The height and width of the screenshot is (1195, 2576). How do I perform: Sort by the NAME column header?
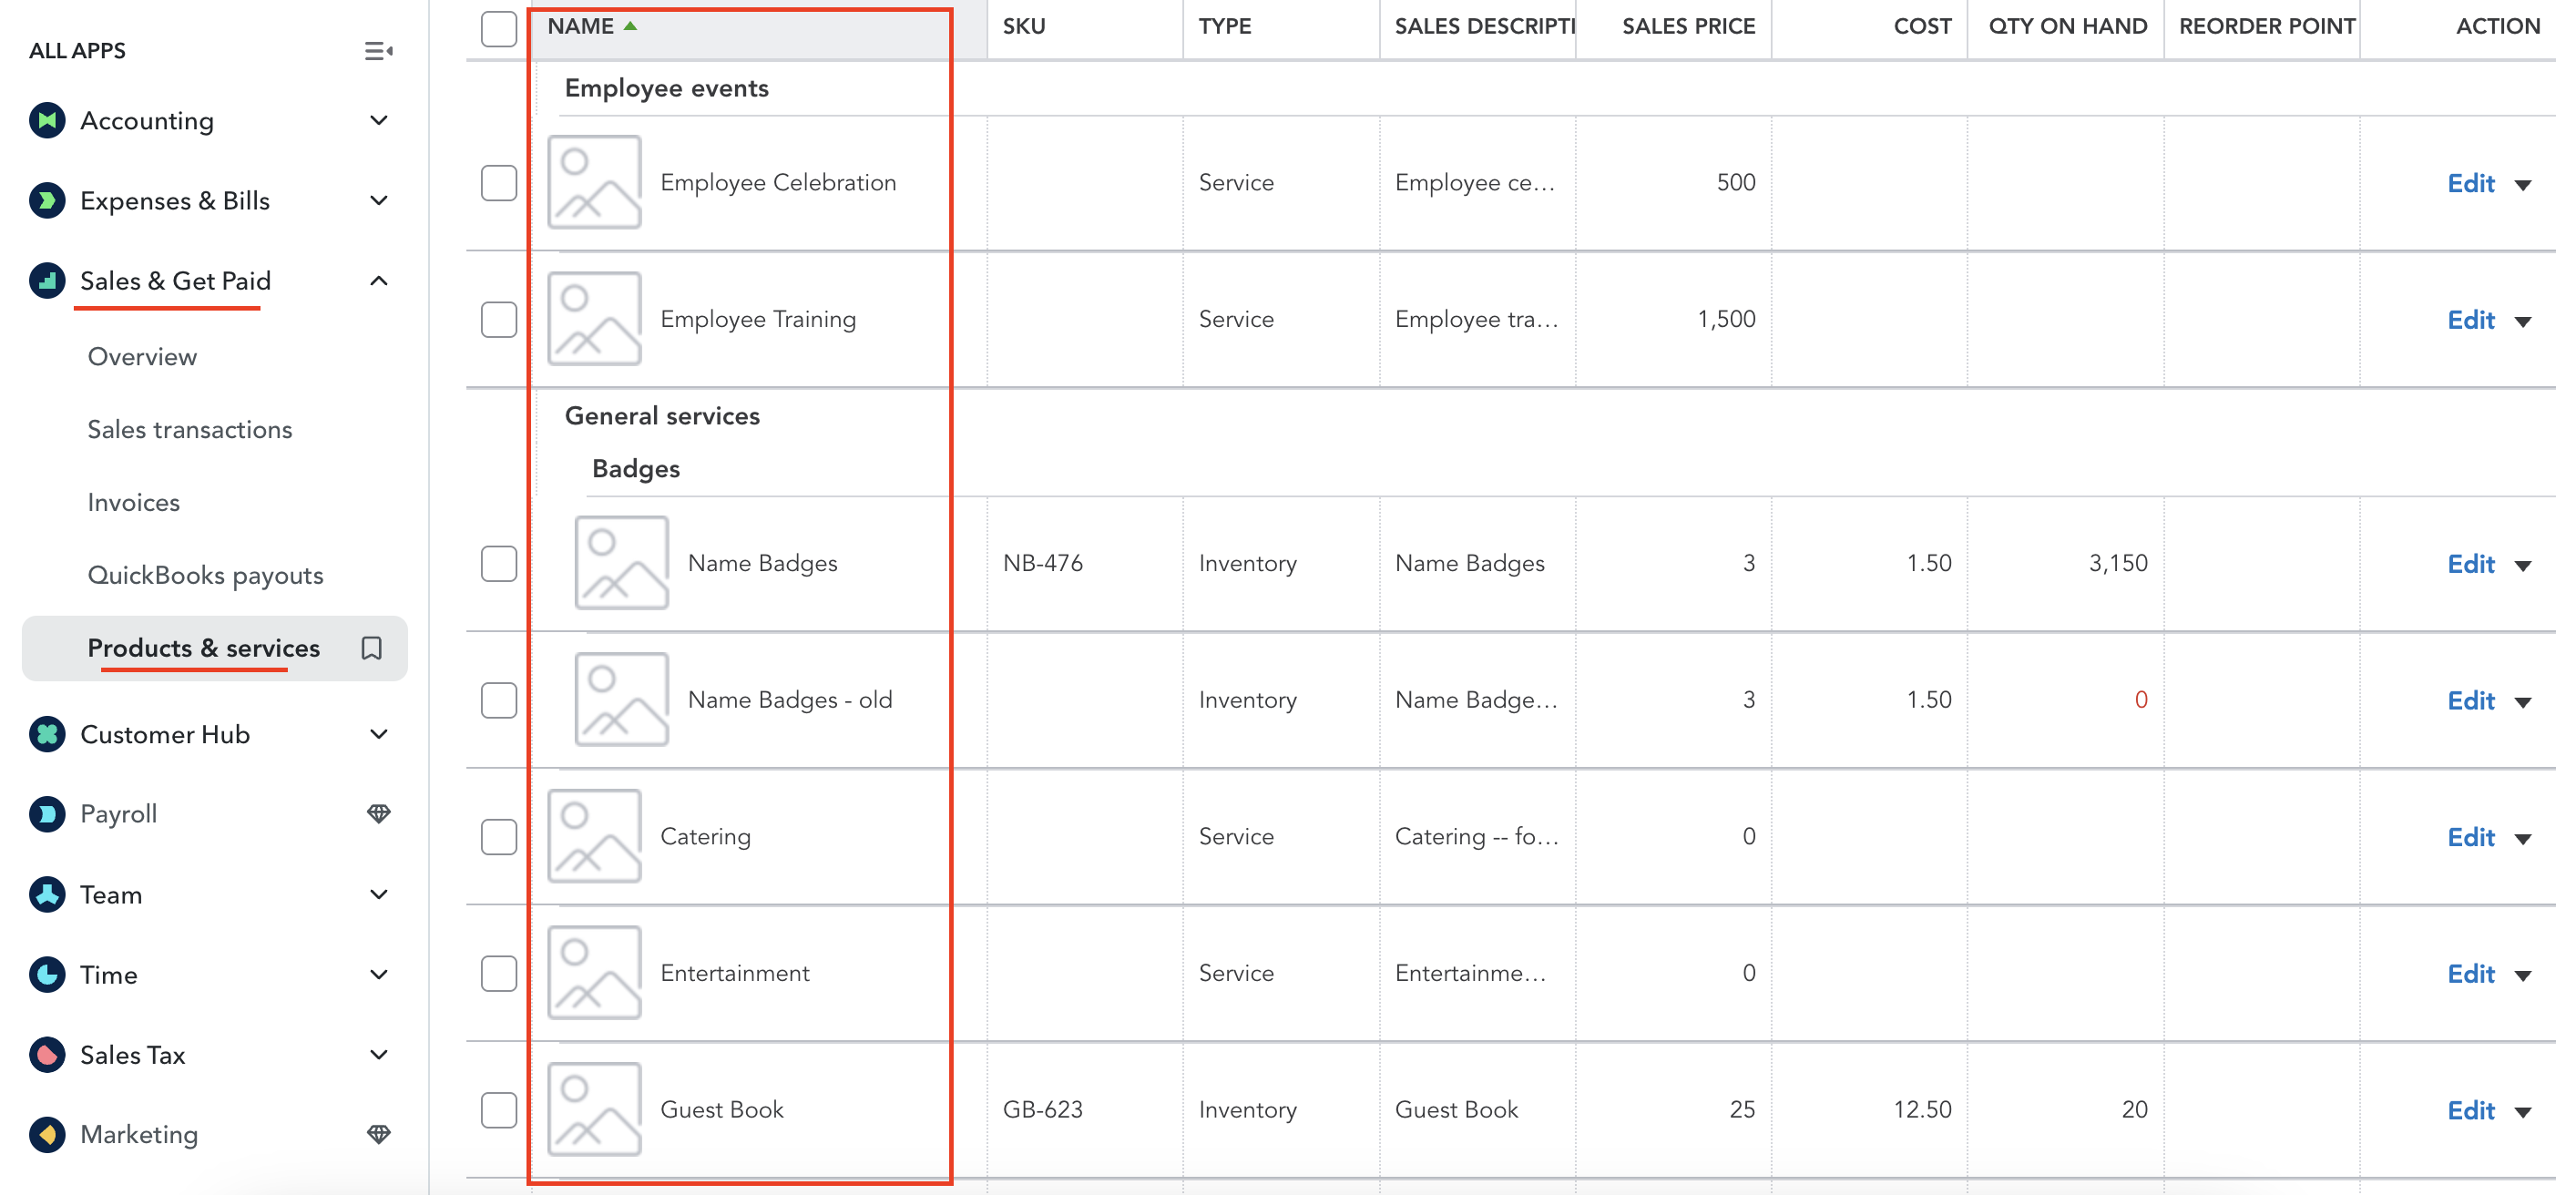581,27
